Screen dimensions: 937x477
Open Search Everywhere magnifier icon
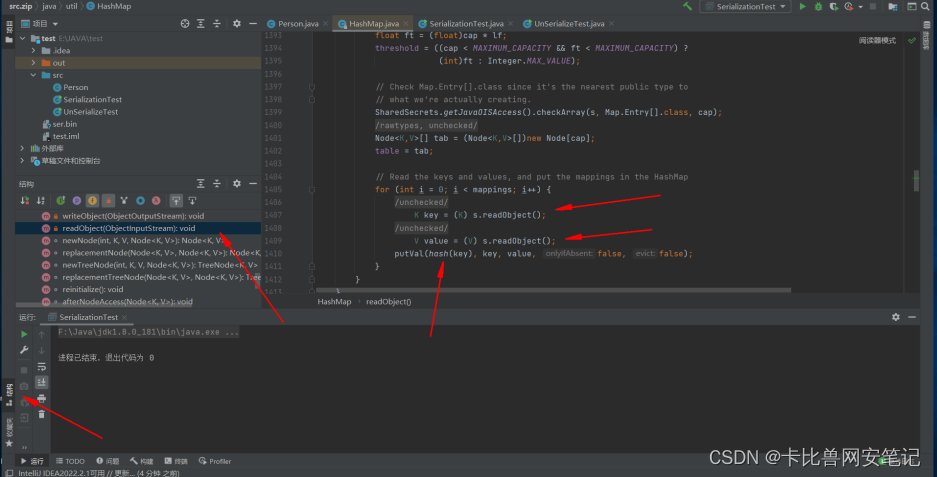coord(926,7)
